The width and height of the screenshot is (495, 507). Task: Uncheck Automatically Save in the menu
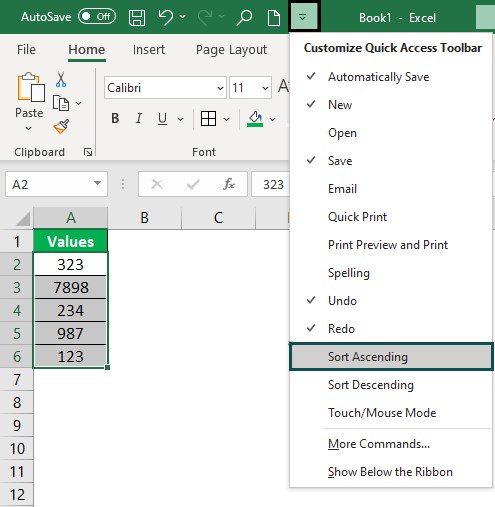(391, 77)
